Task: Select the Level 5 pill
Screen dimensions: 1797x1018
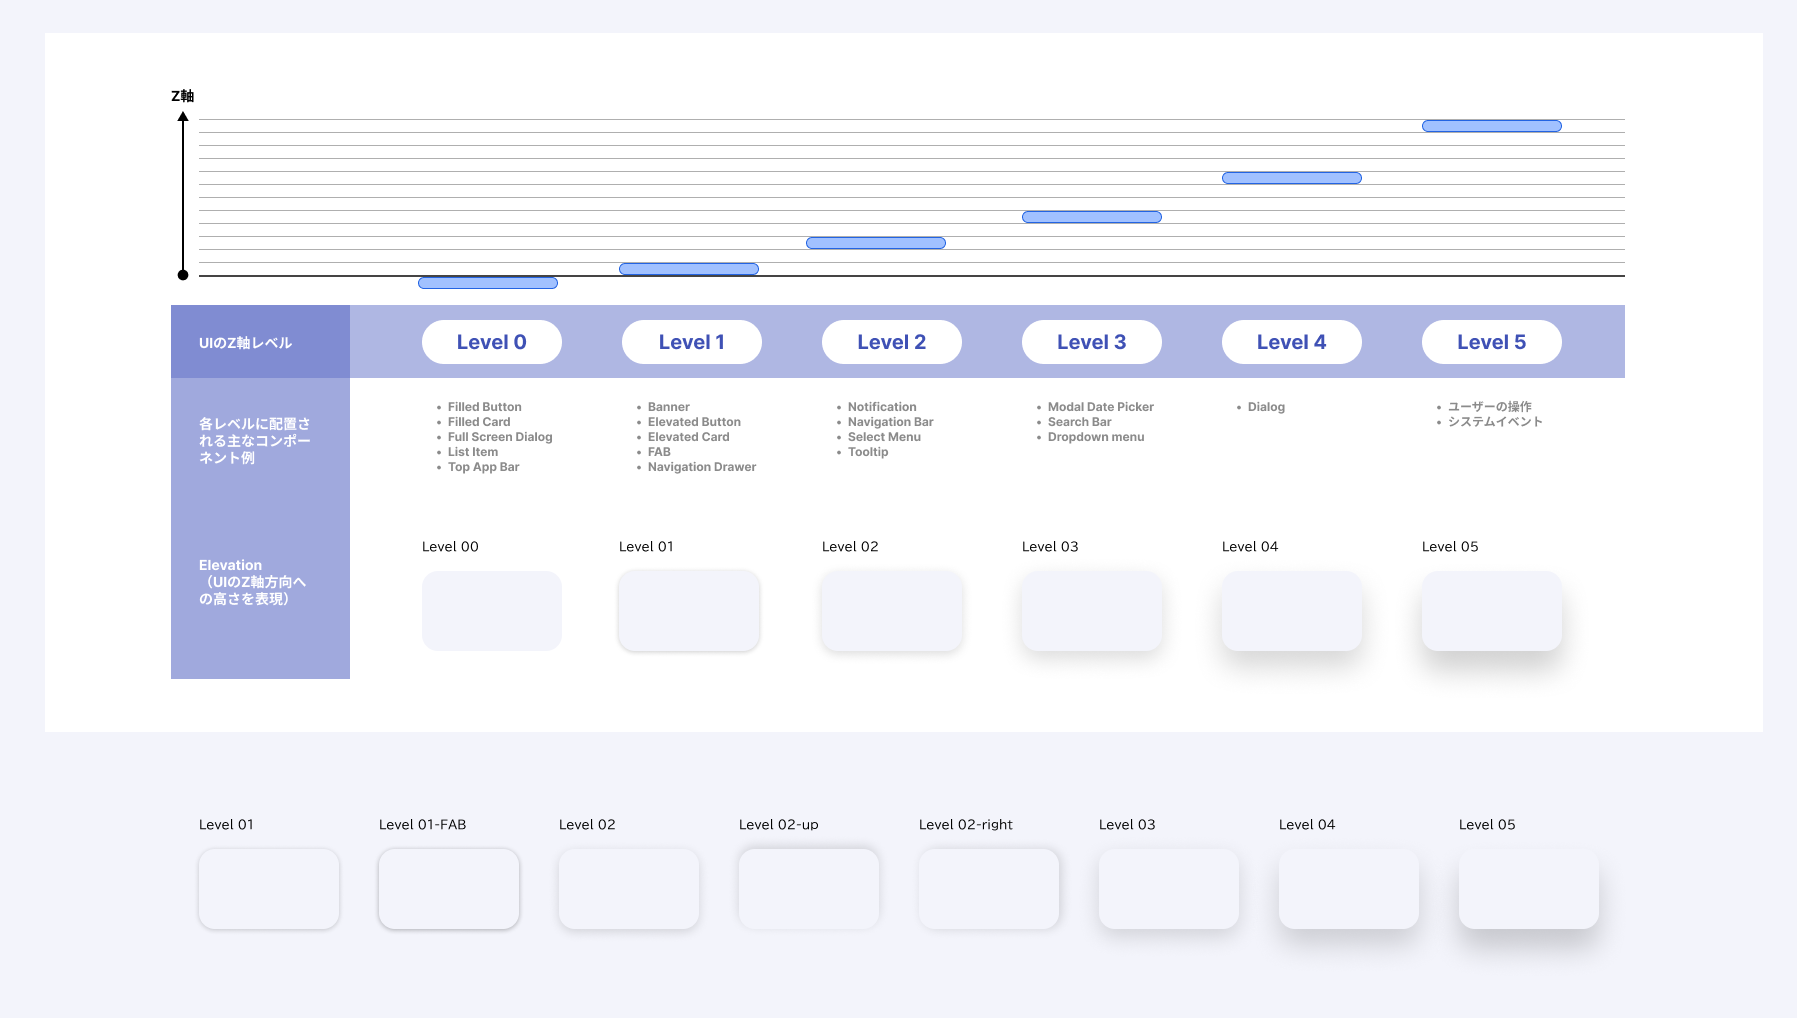Action: (1491, 342)
